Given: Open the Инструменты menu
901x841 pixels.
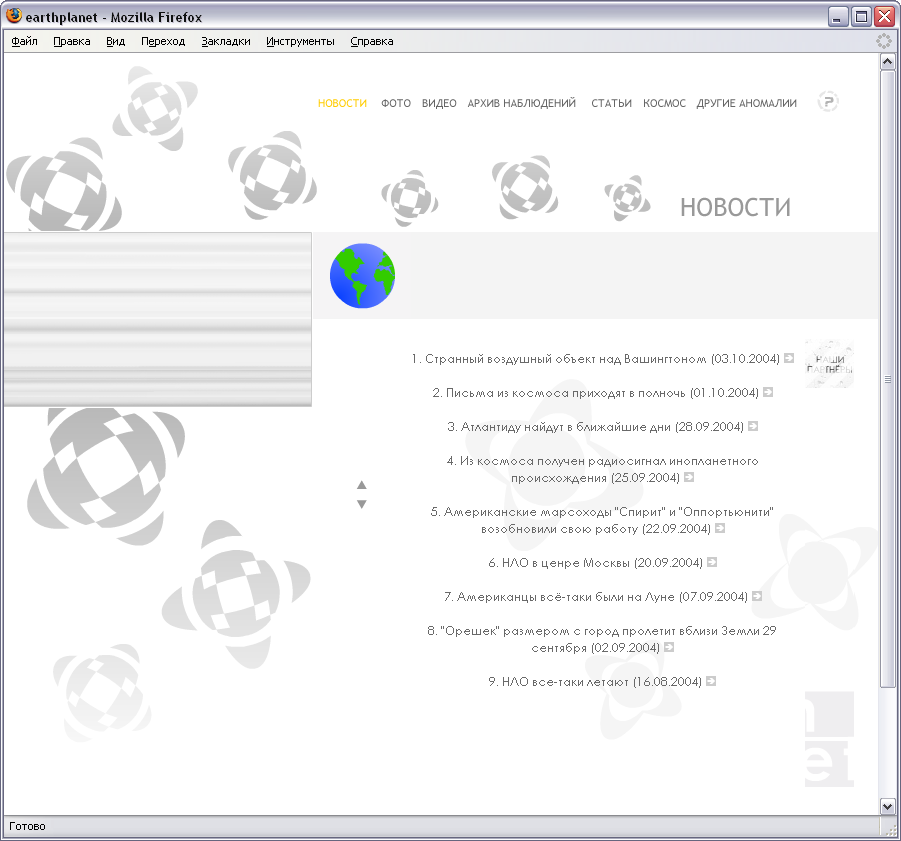Looking at the screenshot, I should point(300,41).
